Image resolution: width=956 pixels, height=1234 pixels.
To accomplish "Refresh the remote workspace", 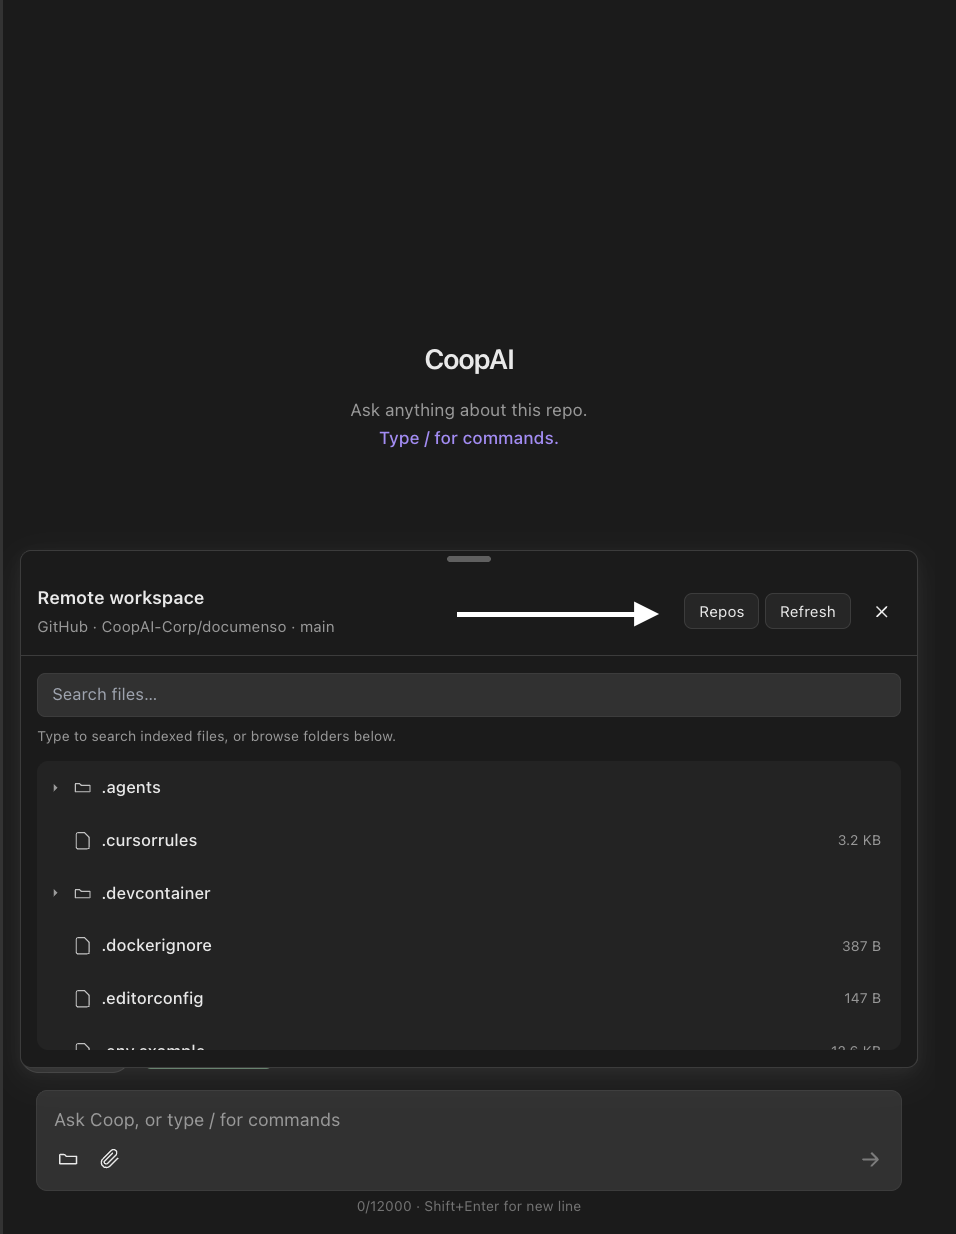I will (807, 612).
